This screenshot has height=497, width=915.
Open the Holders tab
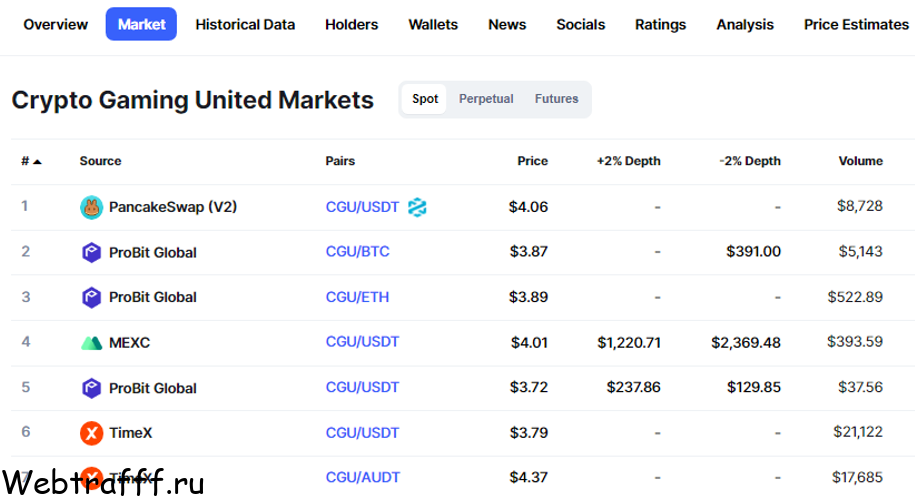pyautogui.click(x=351, y=24)
